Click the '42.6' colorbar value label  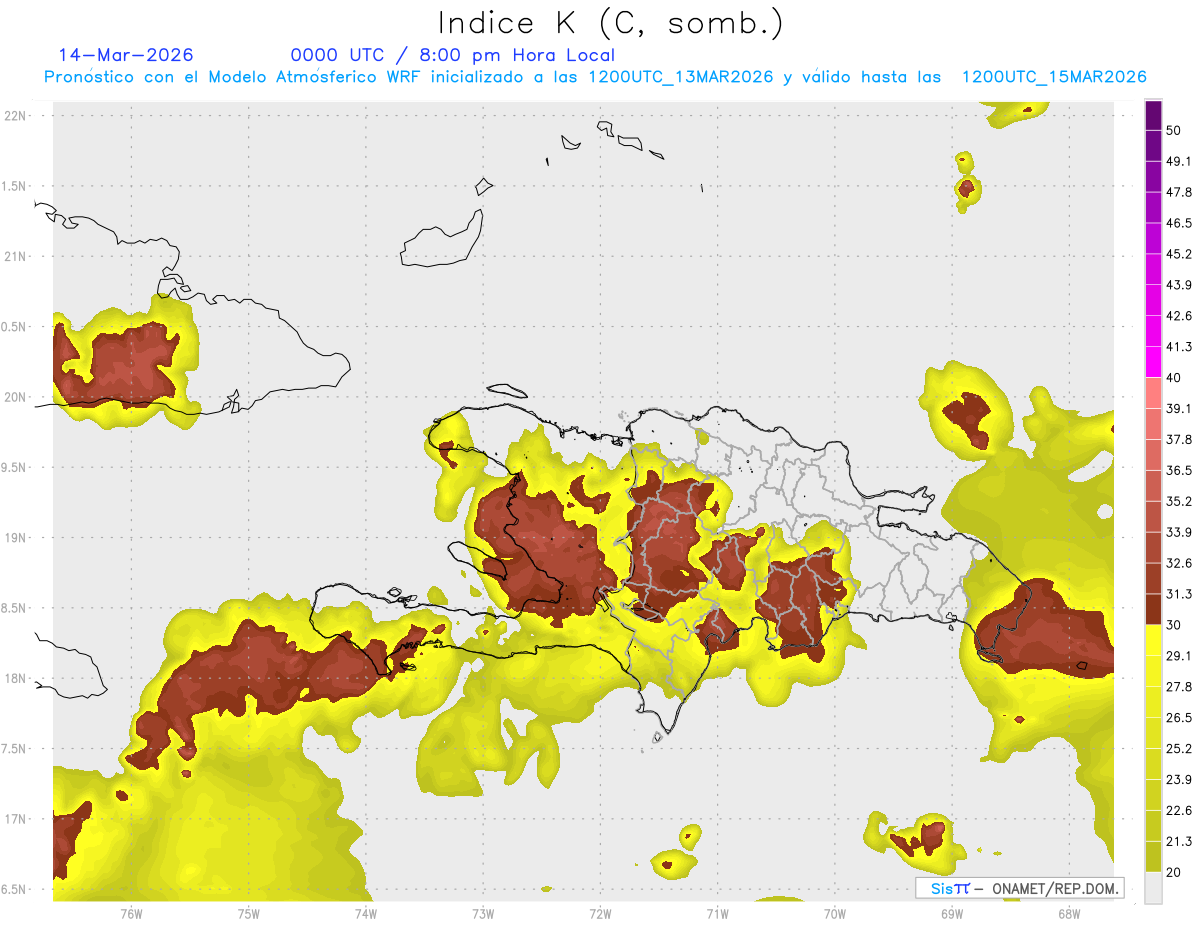click(1179, 316)
